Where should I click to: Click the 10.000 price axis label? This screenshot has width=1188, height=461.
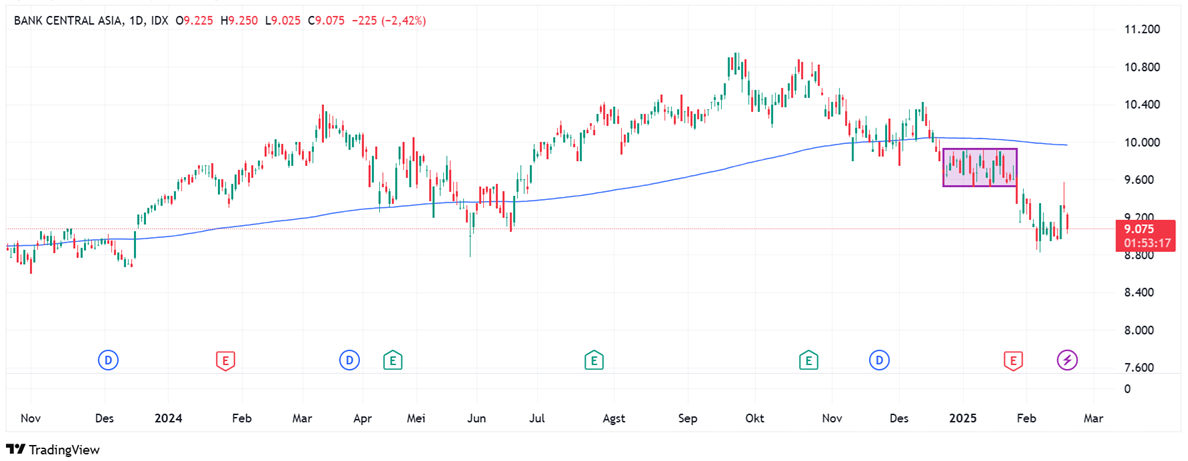(x=1143, y=143)
